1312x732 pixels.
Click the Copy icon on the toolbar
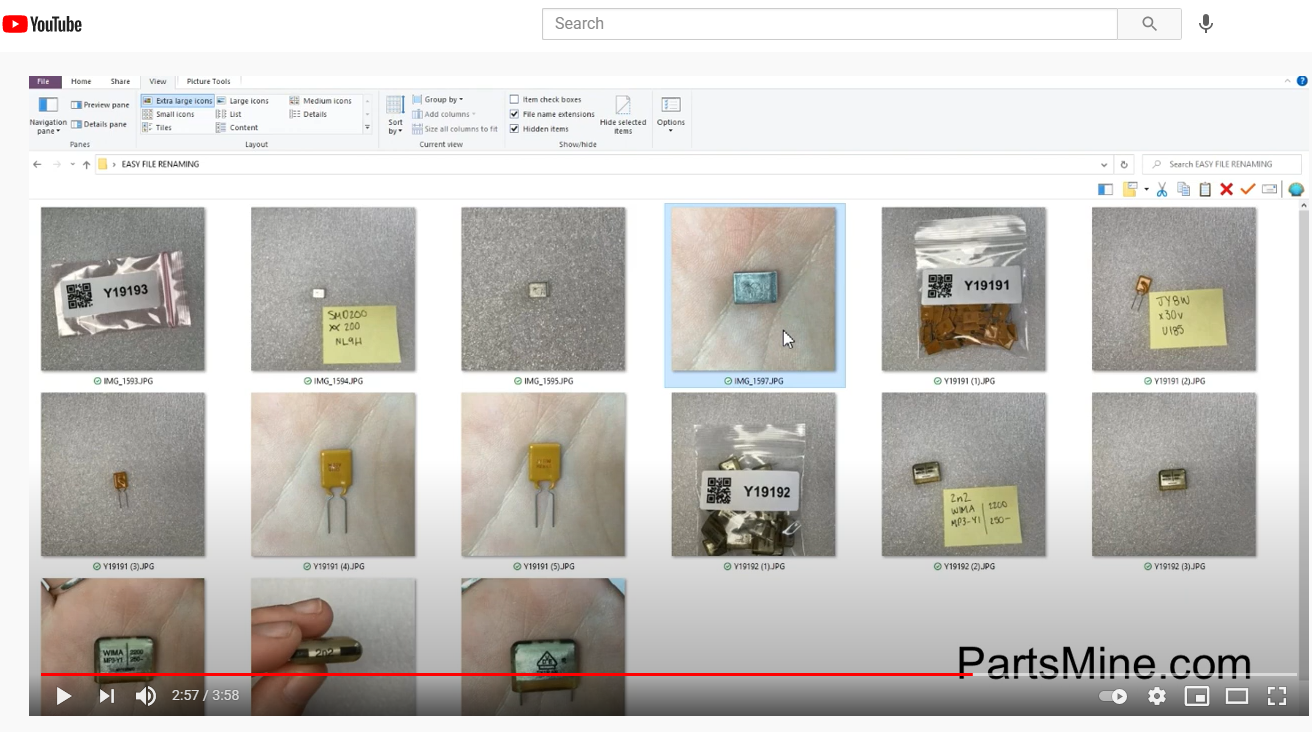(1183, 189)
